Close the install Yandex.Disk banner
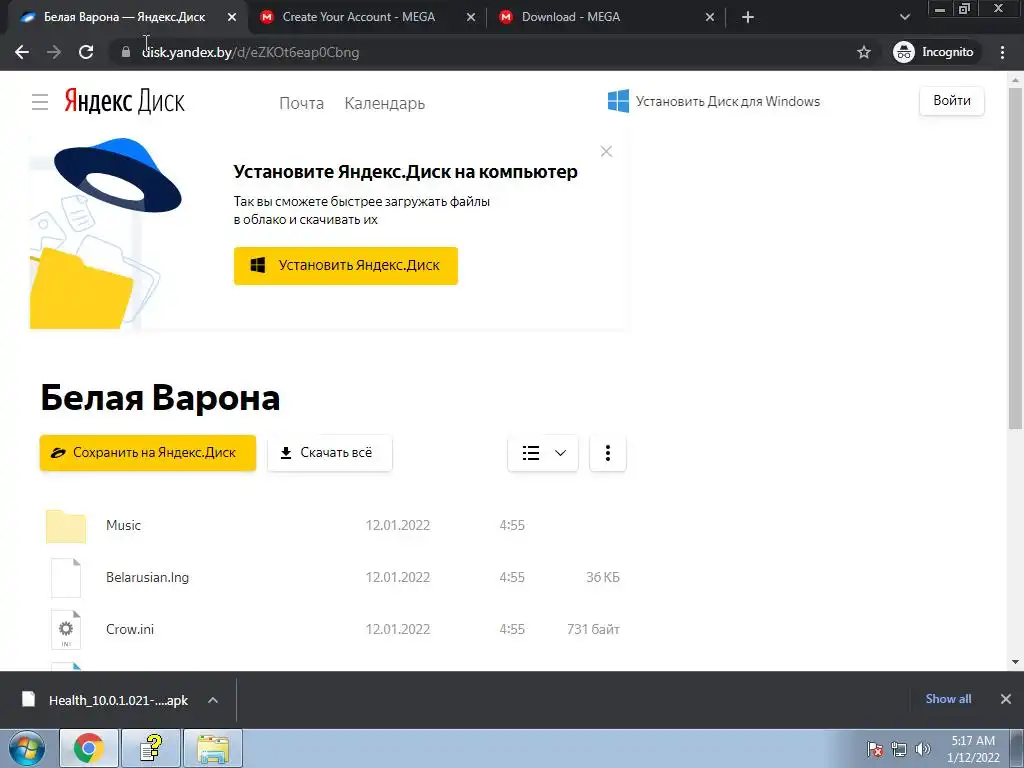Screen dimensions: 1024x768 (x=606, y=152)
